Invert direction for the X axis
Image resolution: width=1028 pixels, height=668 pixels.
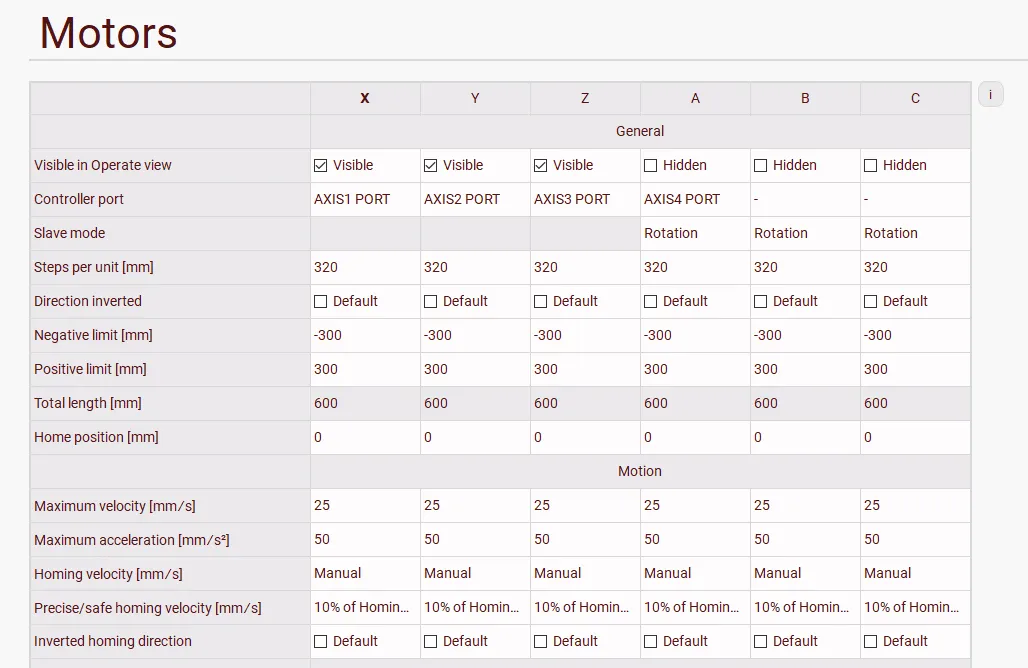pos(321,302)
